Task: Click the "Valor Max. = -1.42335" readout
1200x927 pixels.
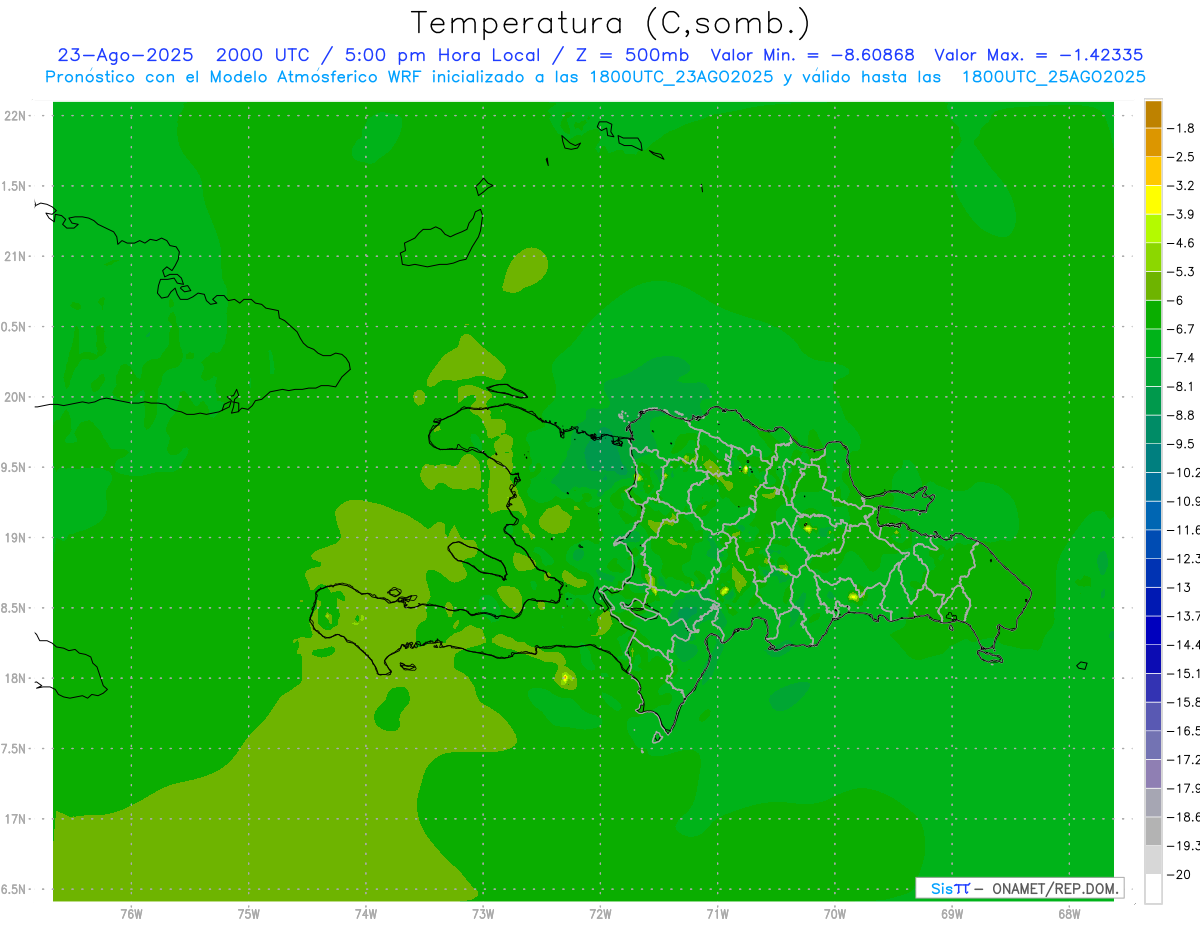Action: pos(1038,55)
